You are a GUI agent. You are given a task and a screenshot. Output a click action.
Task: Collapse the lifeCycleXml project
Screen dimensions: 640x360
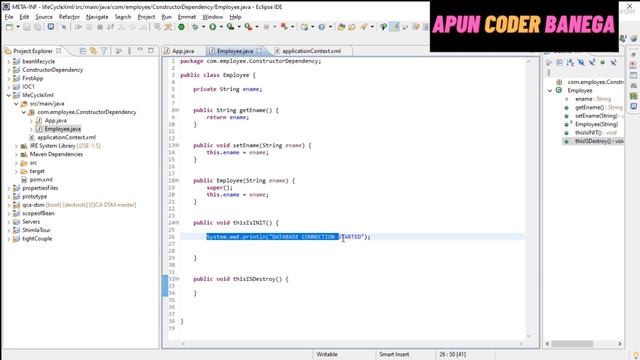point(9,95)
